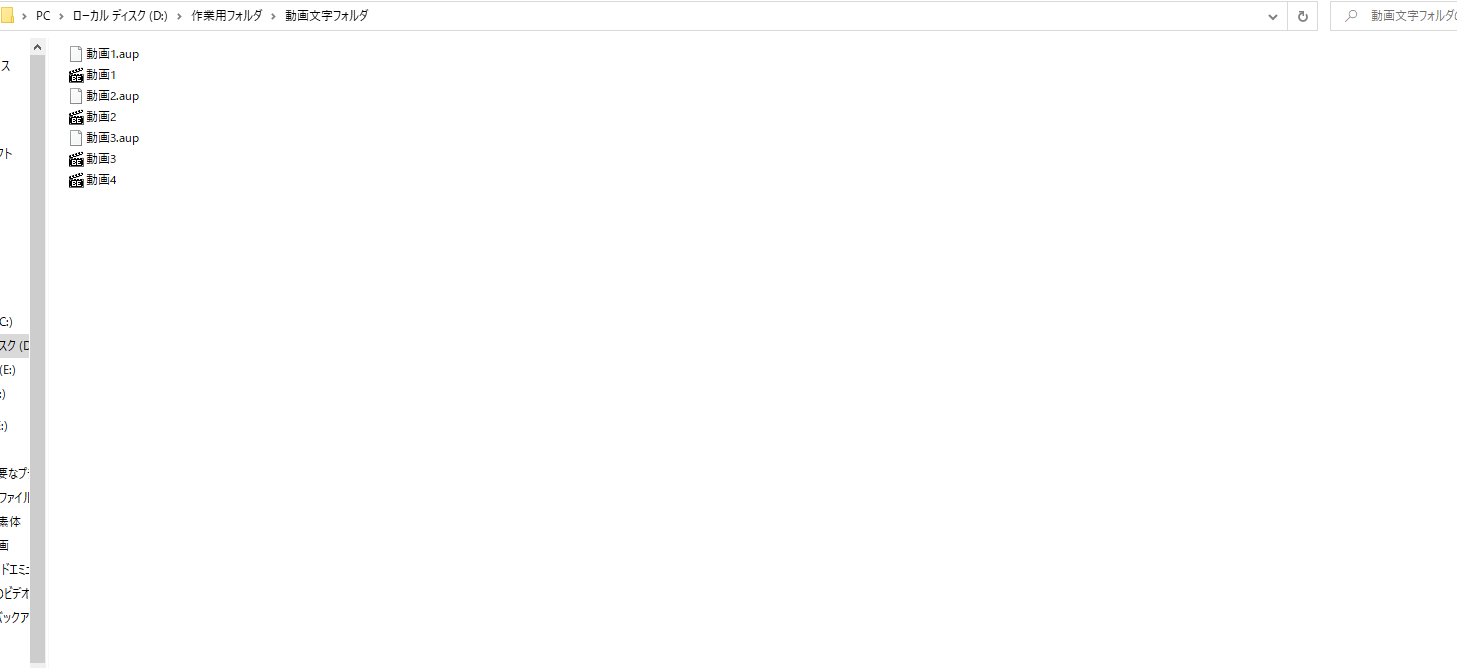Image resolution: width=1457 pixels, height=668 pixels.
Task: Click 動画文字フォルダ in the breadcrumb
Action: (326, 16)
